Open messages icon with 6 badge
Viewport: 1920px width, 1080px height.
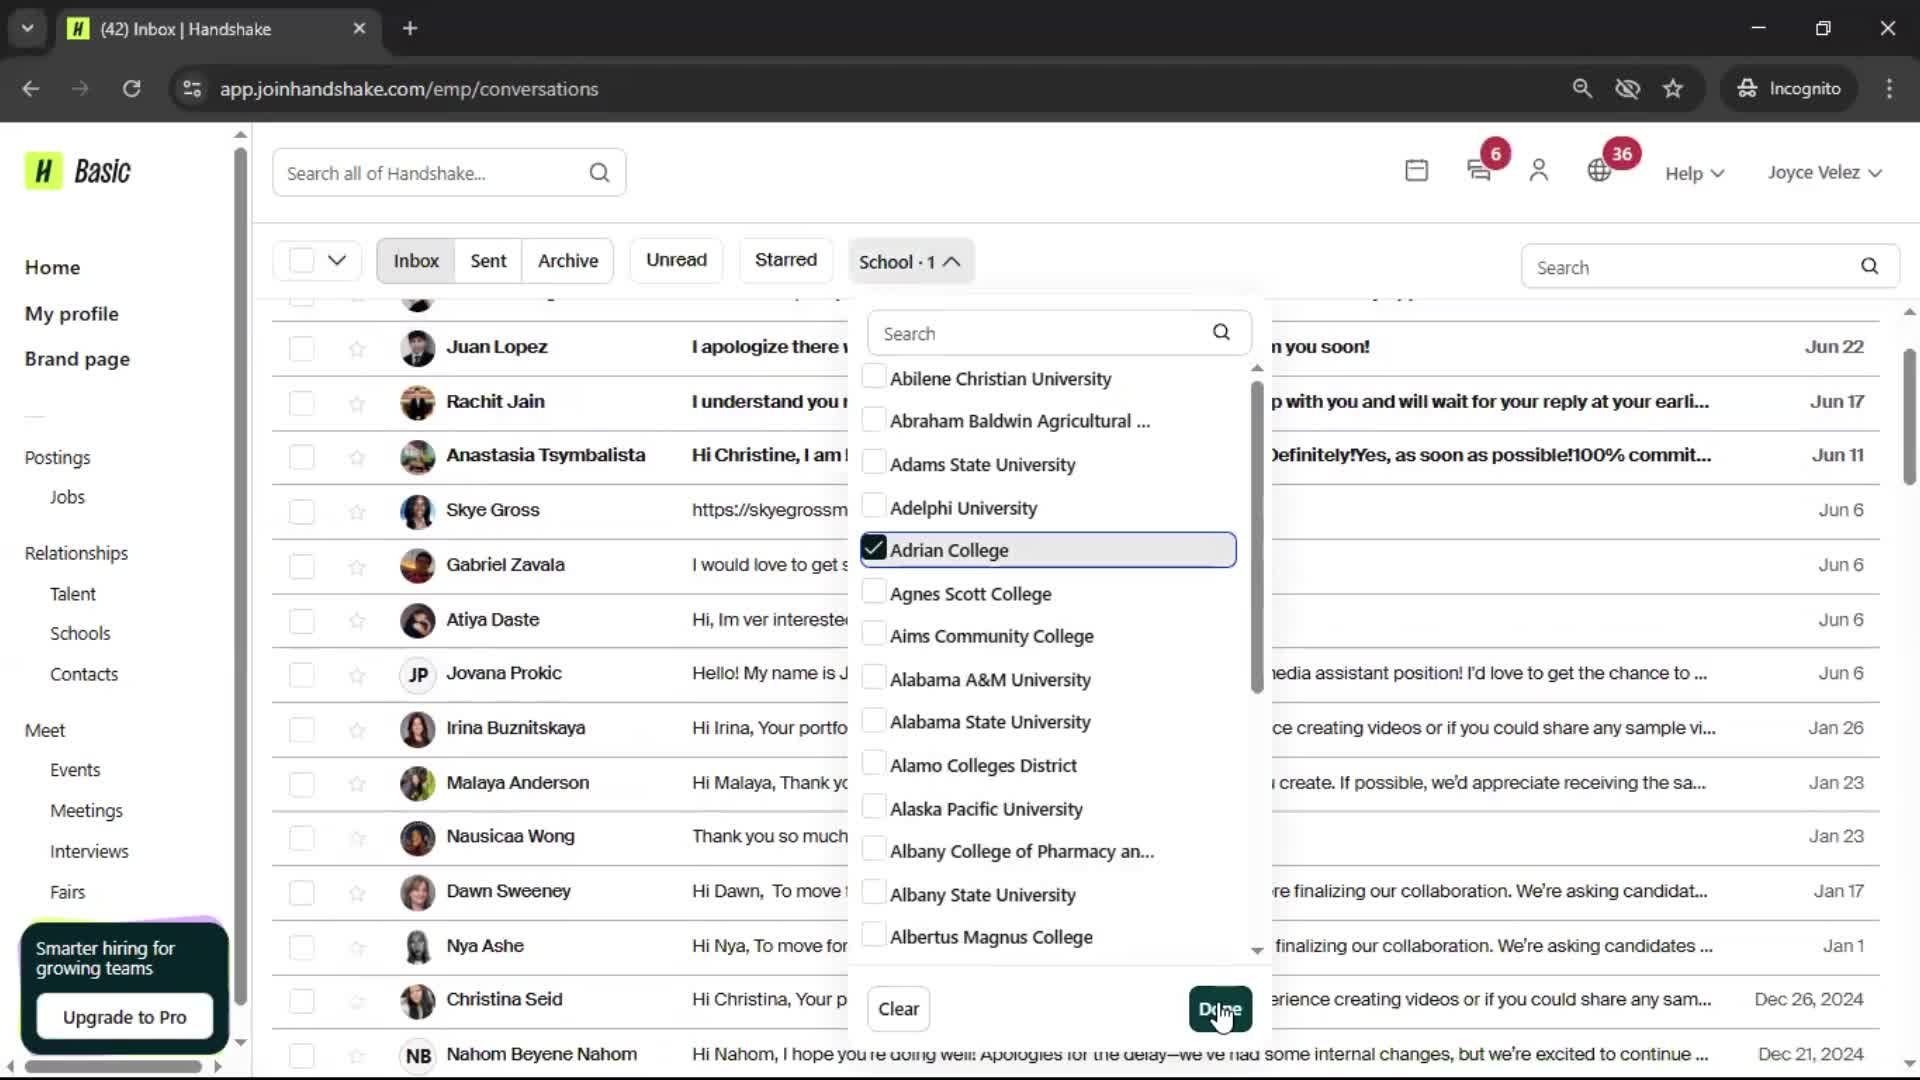click(x=1479, y=171)
